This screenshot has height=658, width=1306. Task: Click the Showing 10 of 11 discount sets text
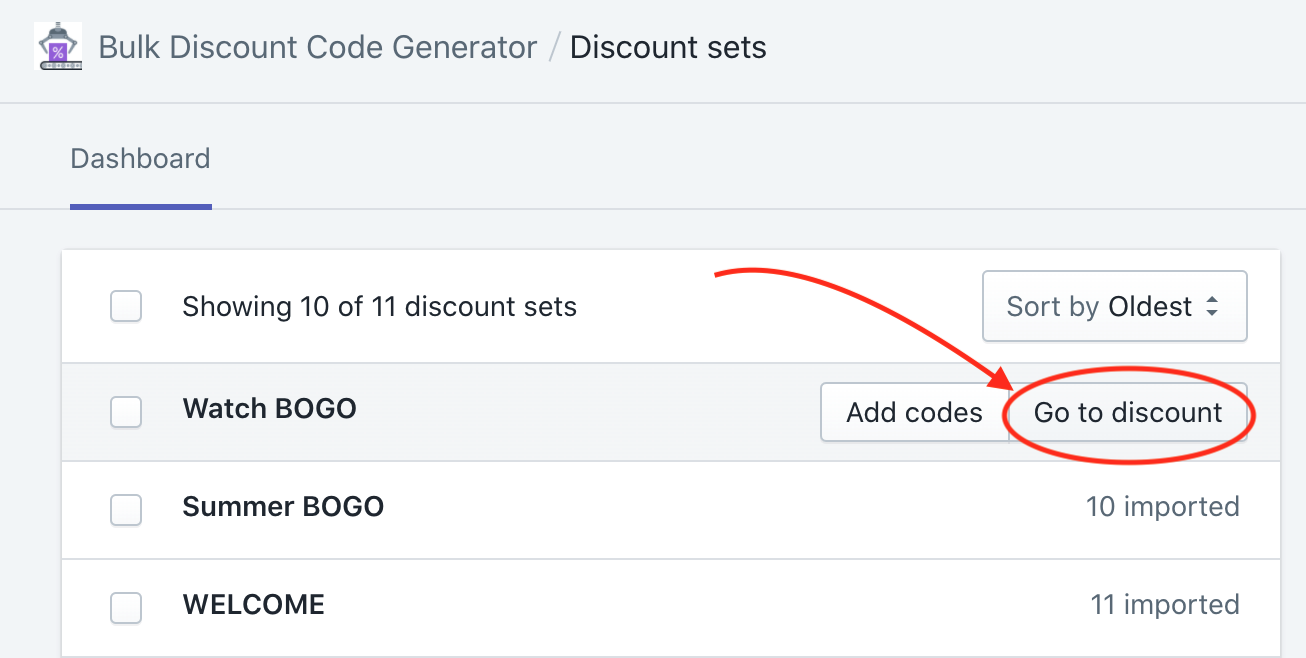[379, 307]
